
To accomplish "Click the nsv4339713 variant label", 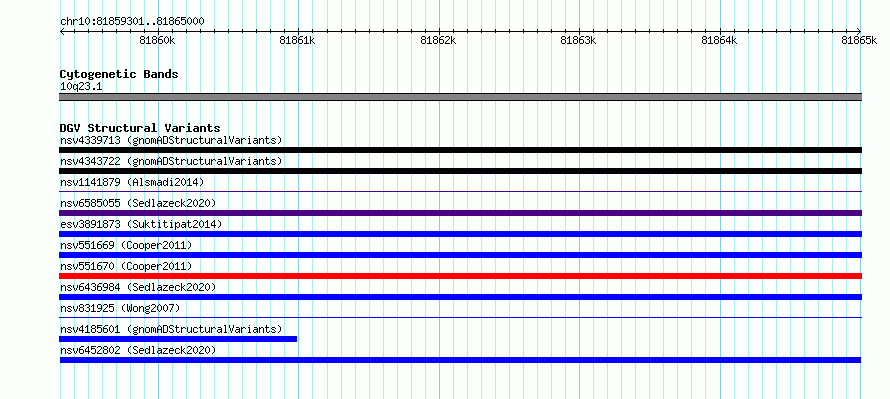I will click(x=171, y=140).
